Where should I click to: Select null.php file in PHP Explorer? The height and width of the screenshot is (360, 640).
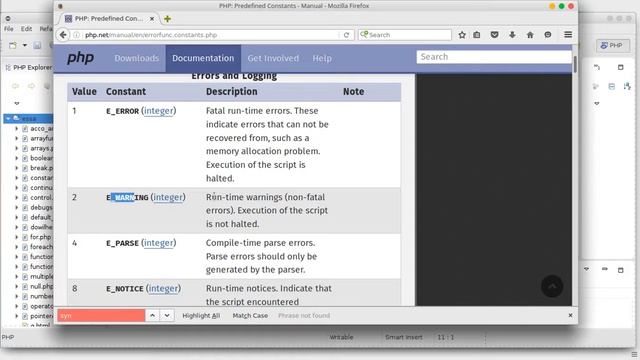click(41, 287)
